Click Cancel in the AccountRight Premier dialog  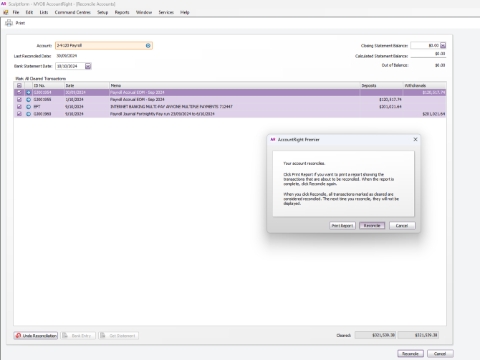402,226
